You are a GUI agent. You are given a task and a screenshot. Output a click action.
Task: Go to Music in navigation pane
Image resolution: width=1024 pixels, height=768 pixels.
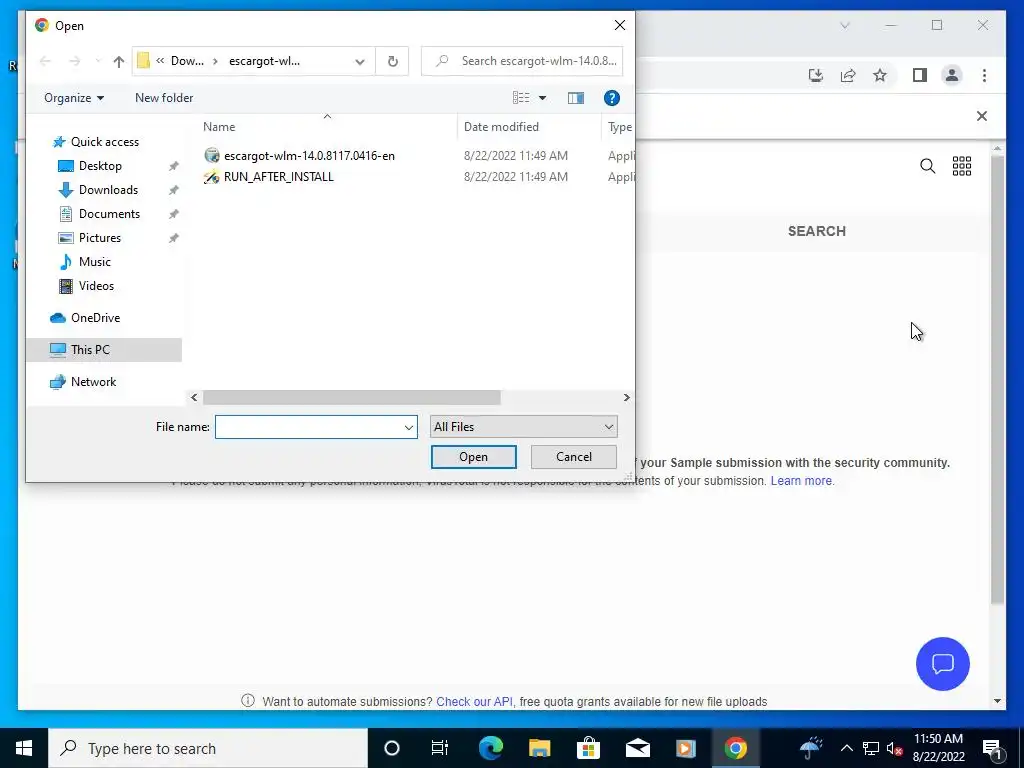click(95, 262)
